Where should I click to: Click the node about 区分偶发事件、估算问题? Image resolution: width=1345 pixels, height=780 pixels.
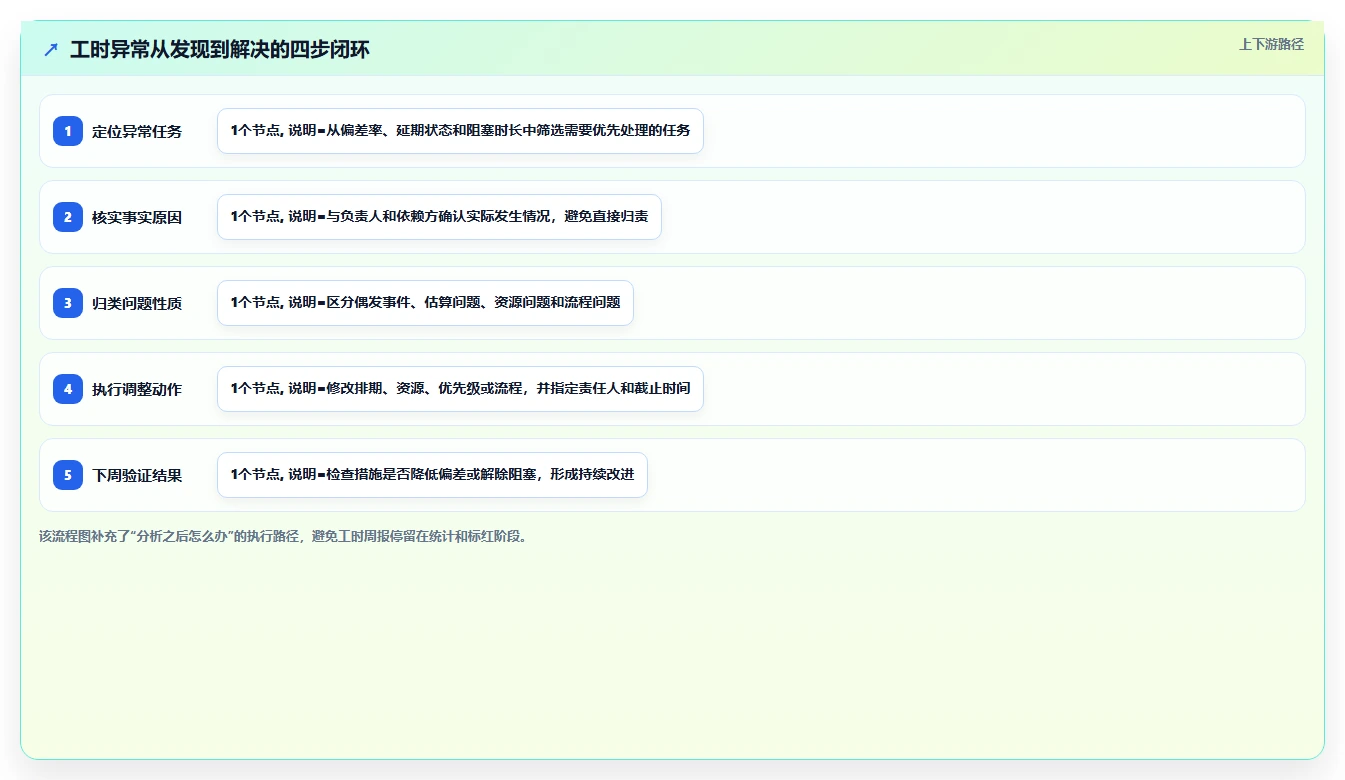click(x=425, y=303)
